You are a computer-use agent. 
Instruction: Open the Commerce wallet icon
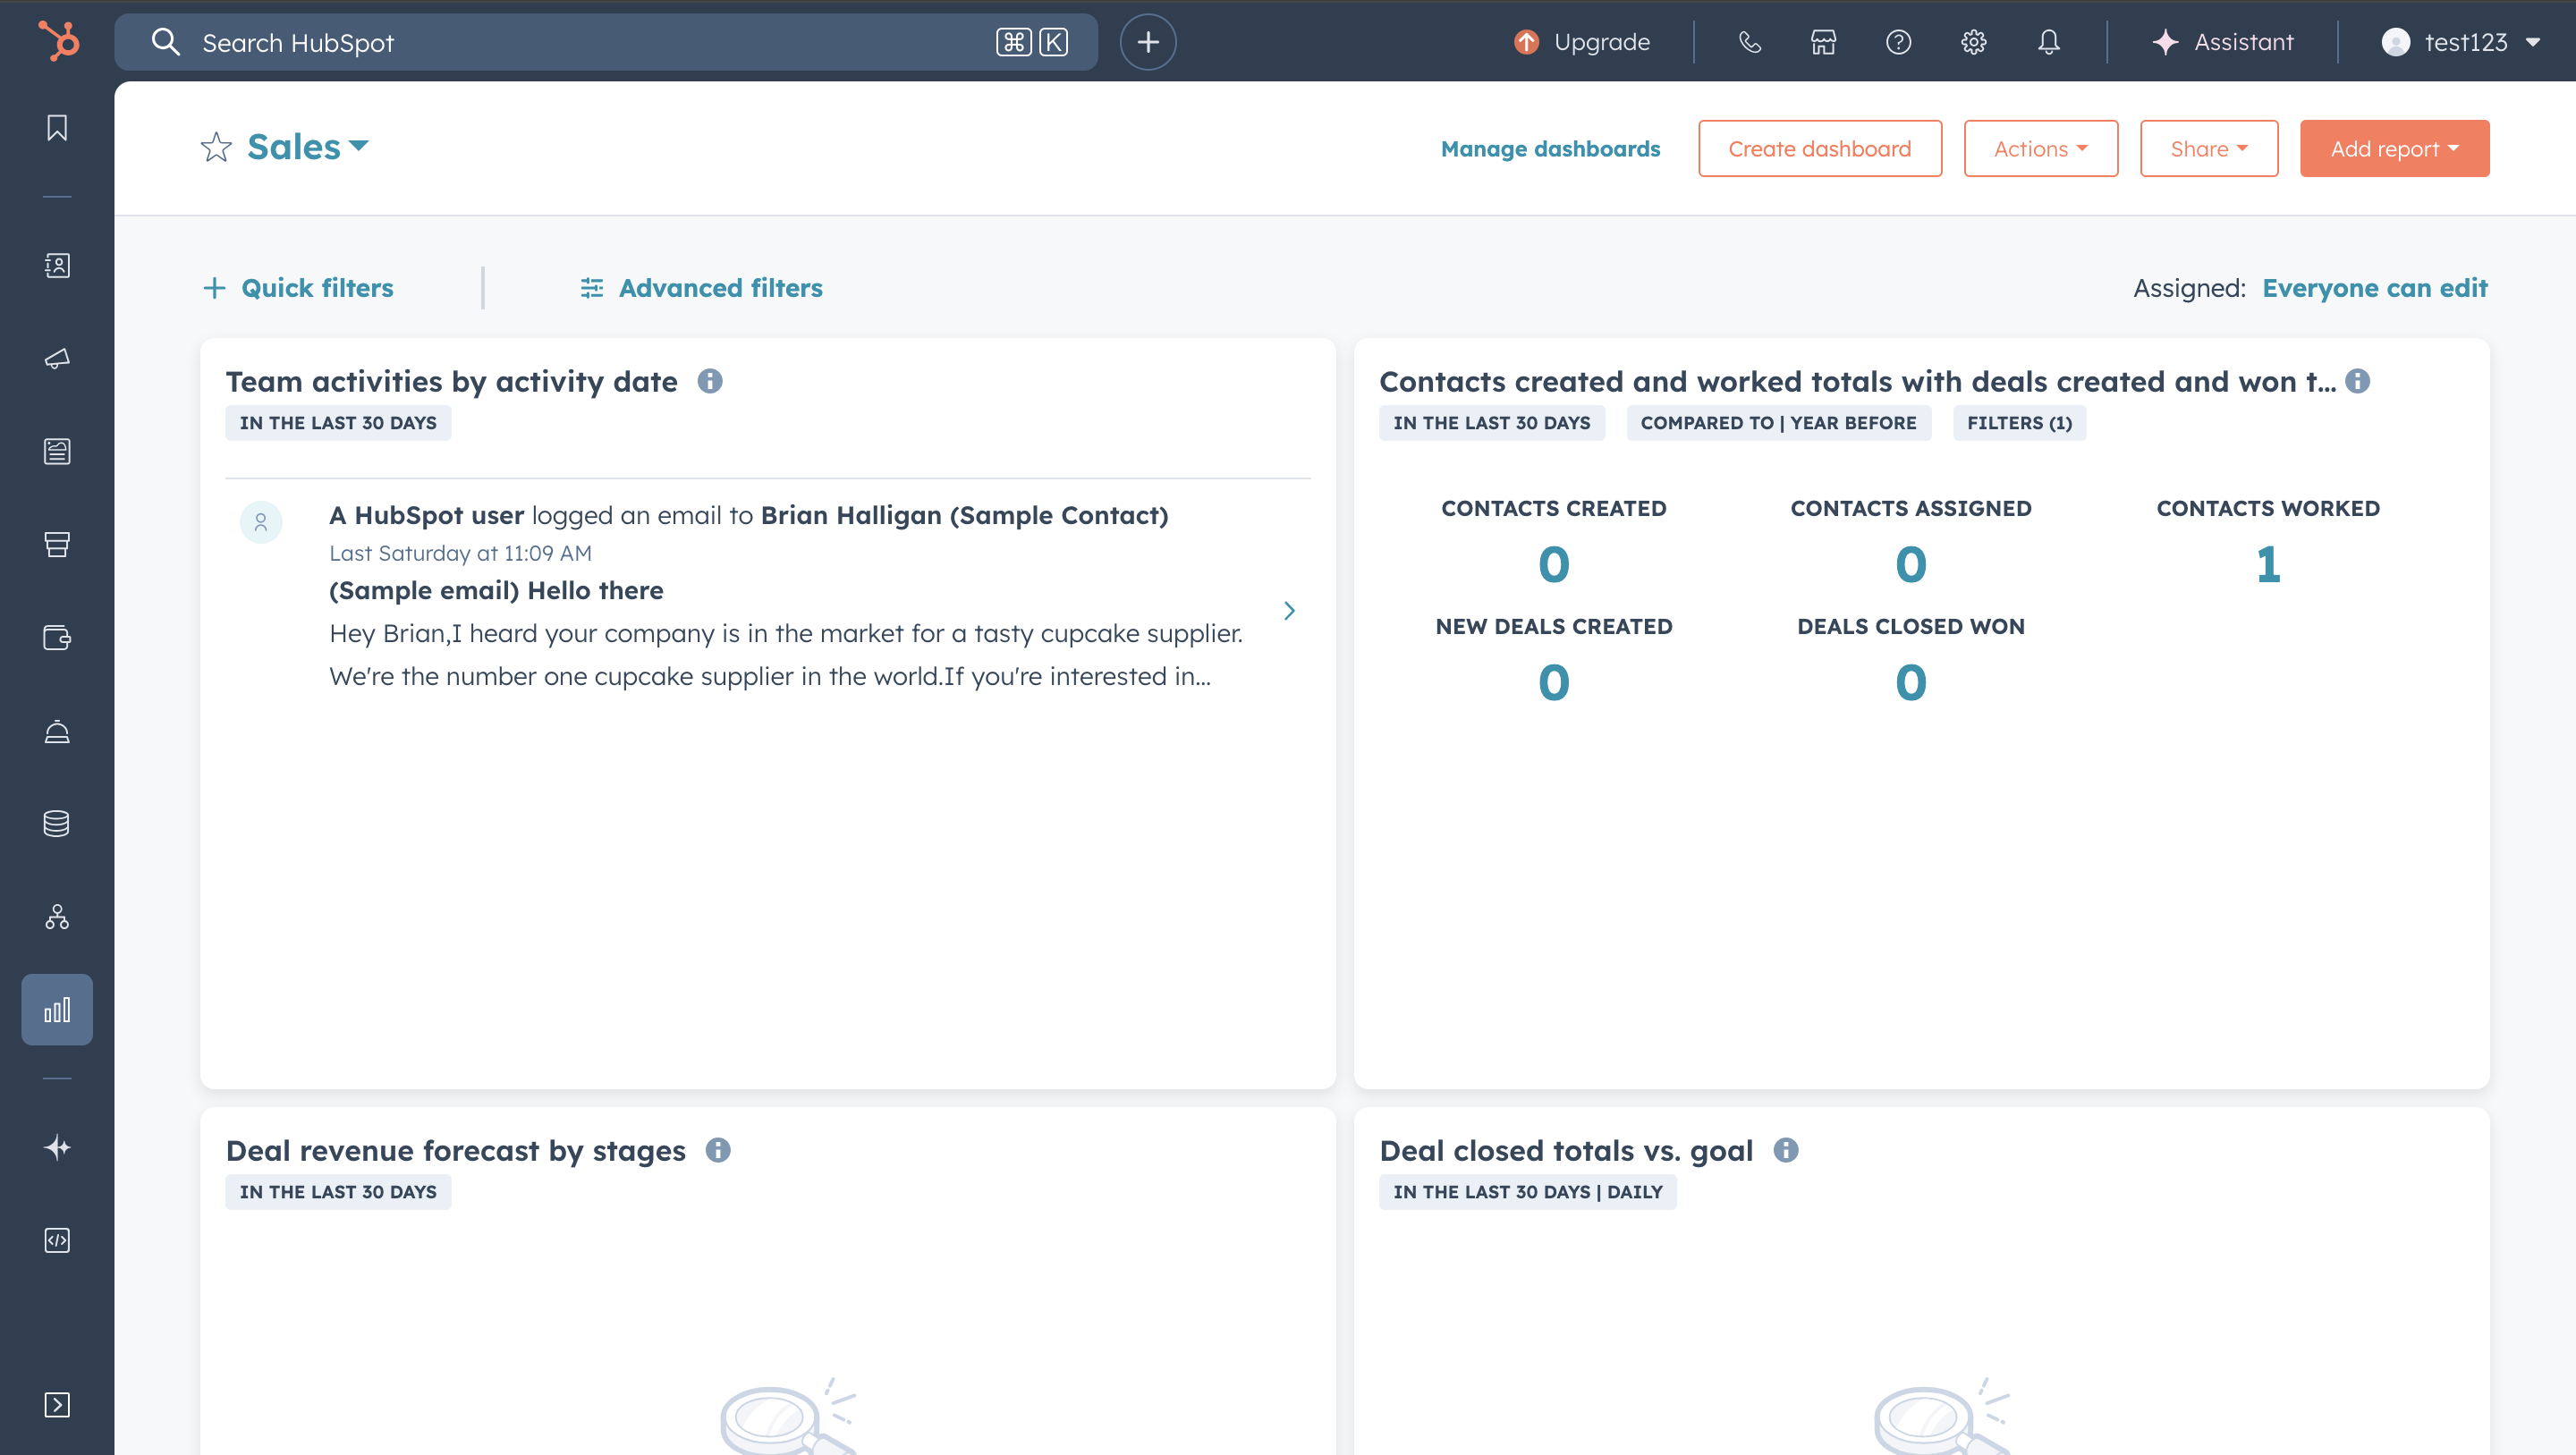(x=57, y=637)
